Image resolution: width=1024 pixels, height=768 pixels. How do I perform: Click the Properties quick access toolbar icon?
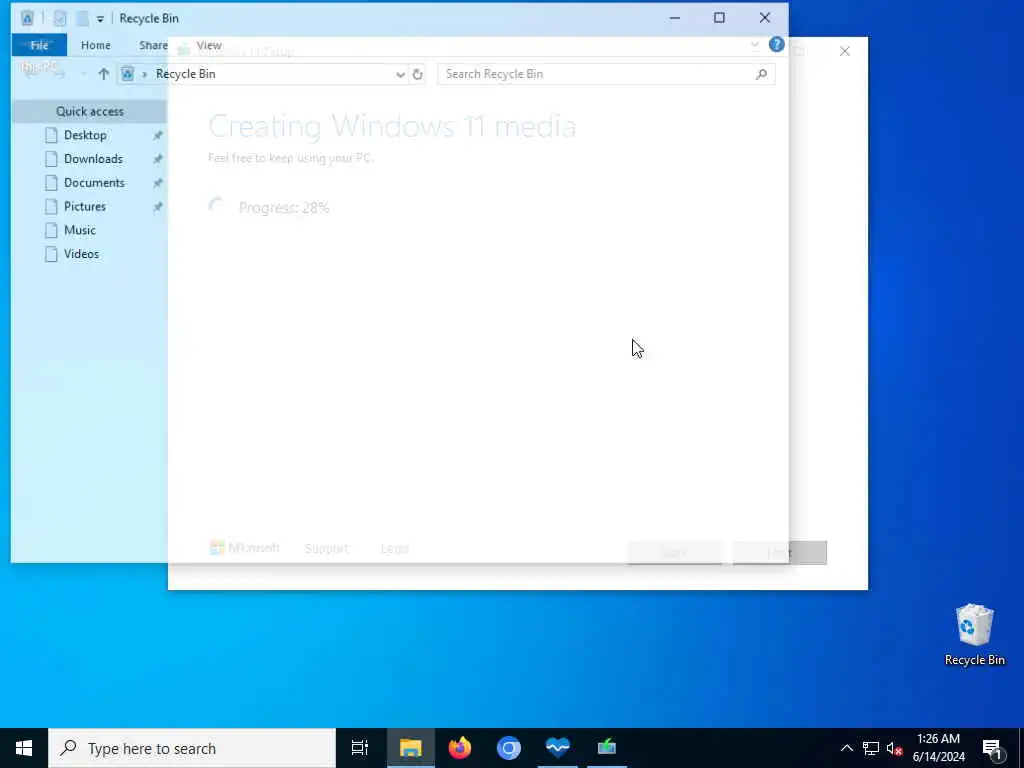tap(59, 18)
